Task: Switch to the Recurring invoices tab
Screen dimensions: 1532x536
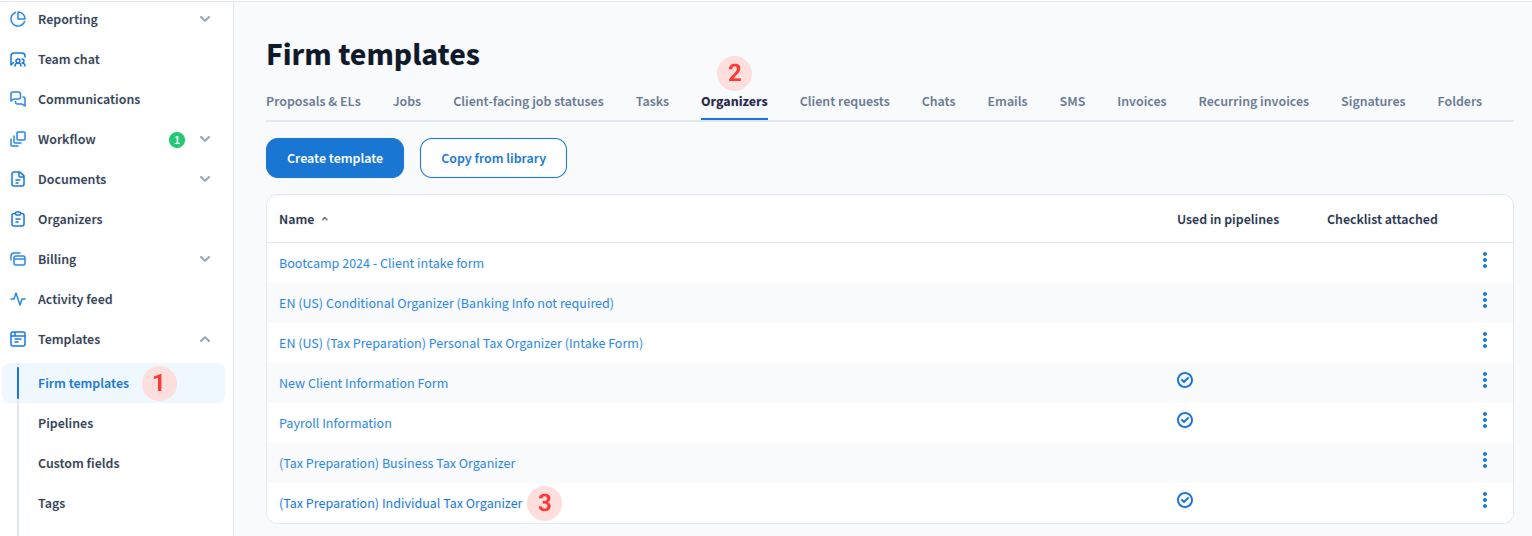Action: click(x=1253, y=101)
